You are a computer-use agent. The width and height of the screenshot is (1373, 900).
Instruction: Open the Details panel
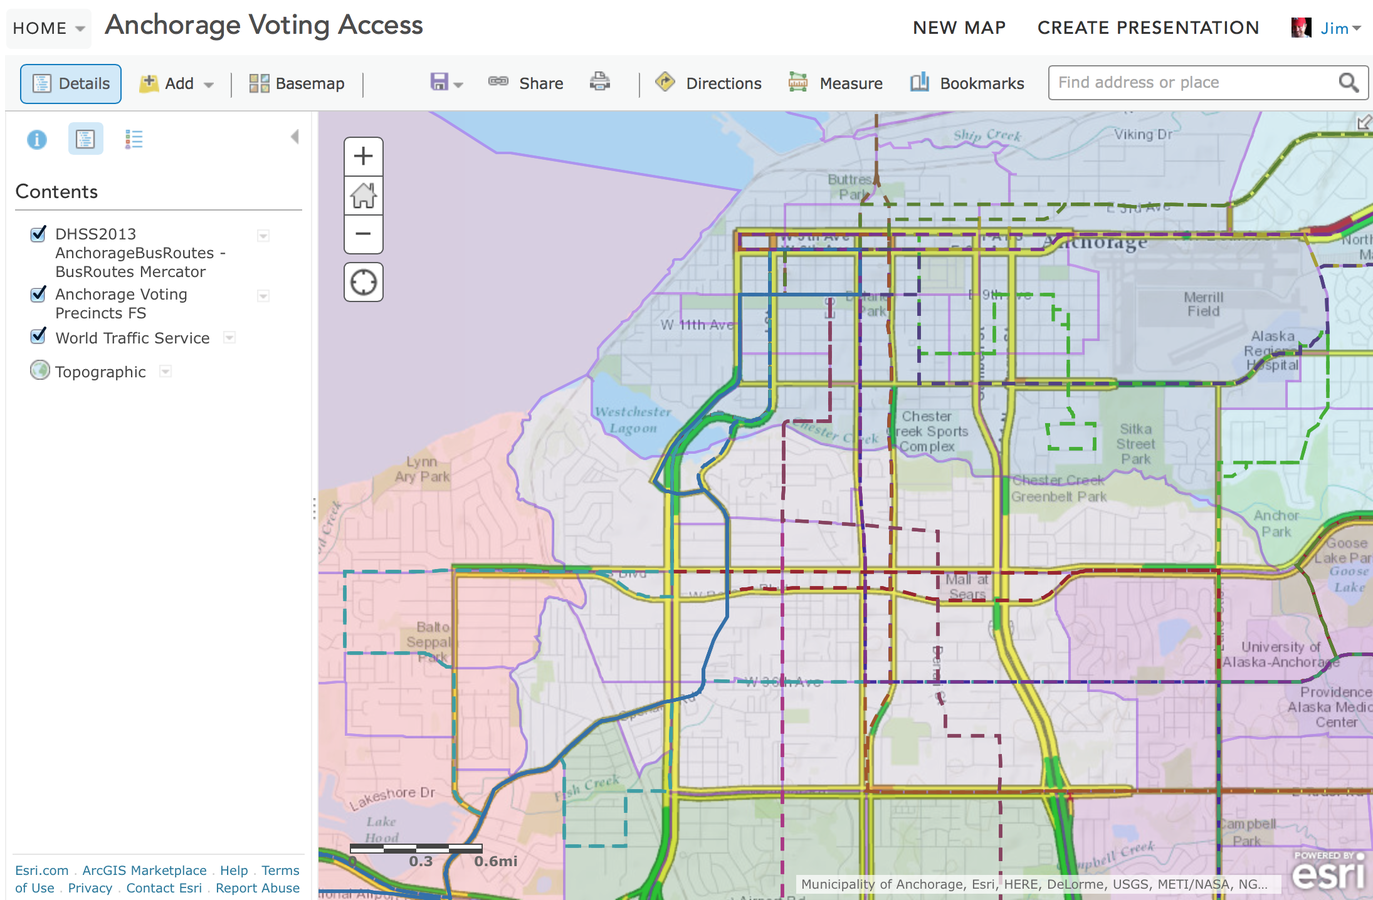coord(71,84)
